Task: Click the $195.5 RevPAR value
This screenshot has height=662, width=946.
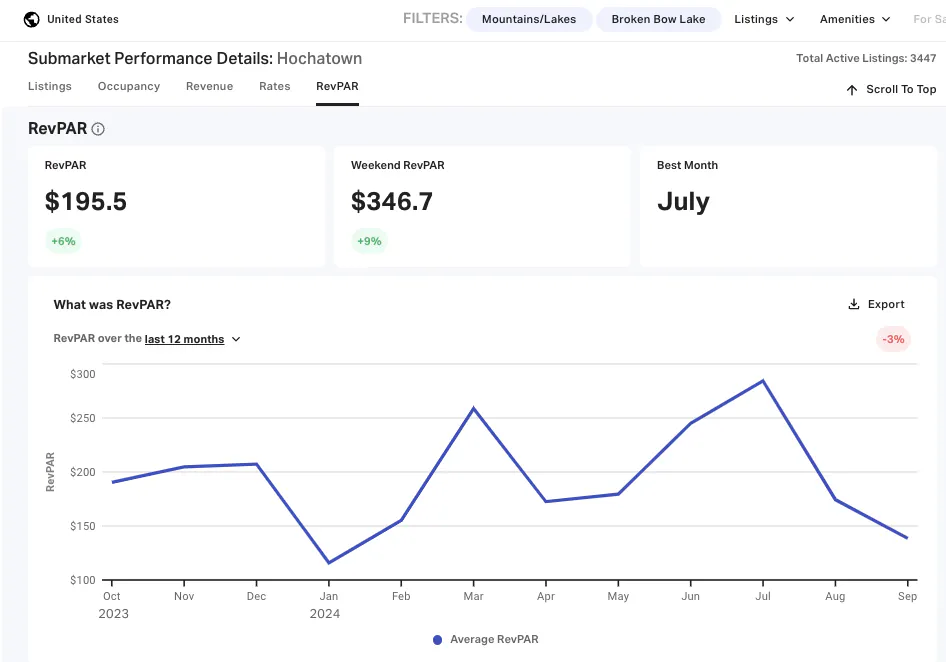Action: point(86,202)
